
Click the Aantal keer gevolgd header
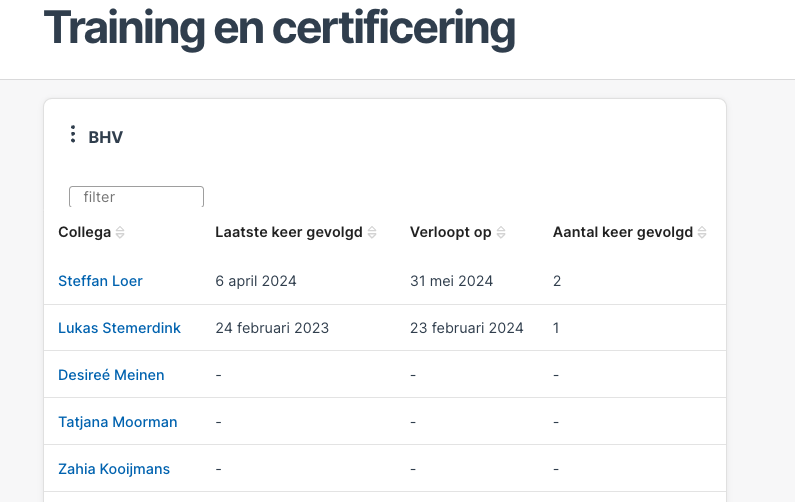(622, 232)
